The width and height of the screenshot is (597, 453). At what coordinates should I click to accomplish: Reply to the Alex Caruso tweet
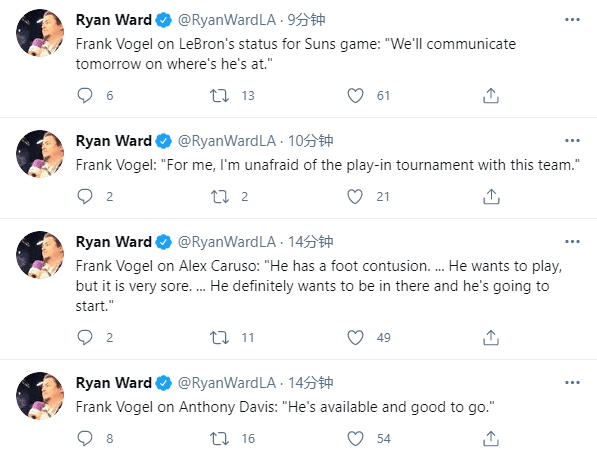[x=85, y=337]
